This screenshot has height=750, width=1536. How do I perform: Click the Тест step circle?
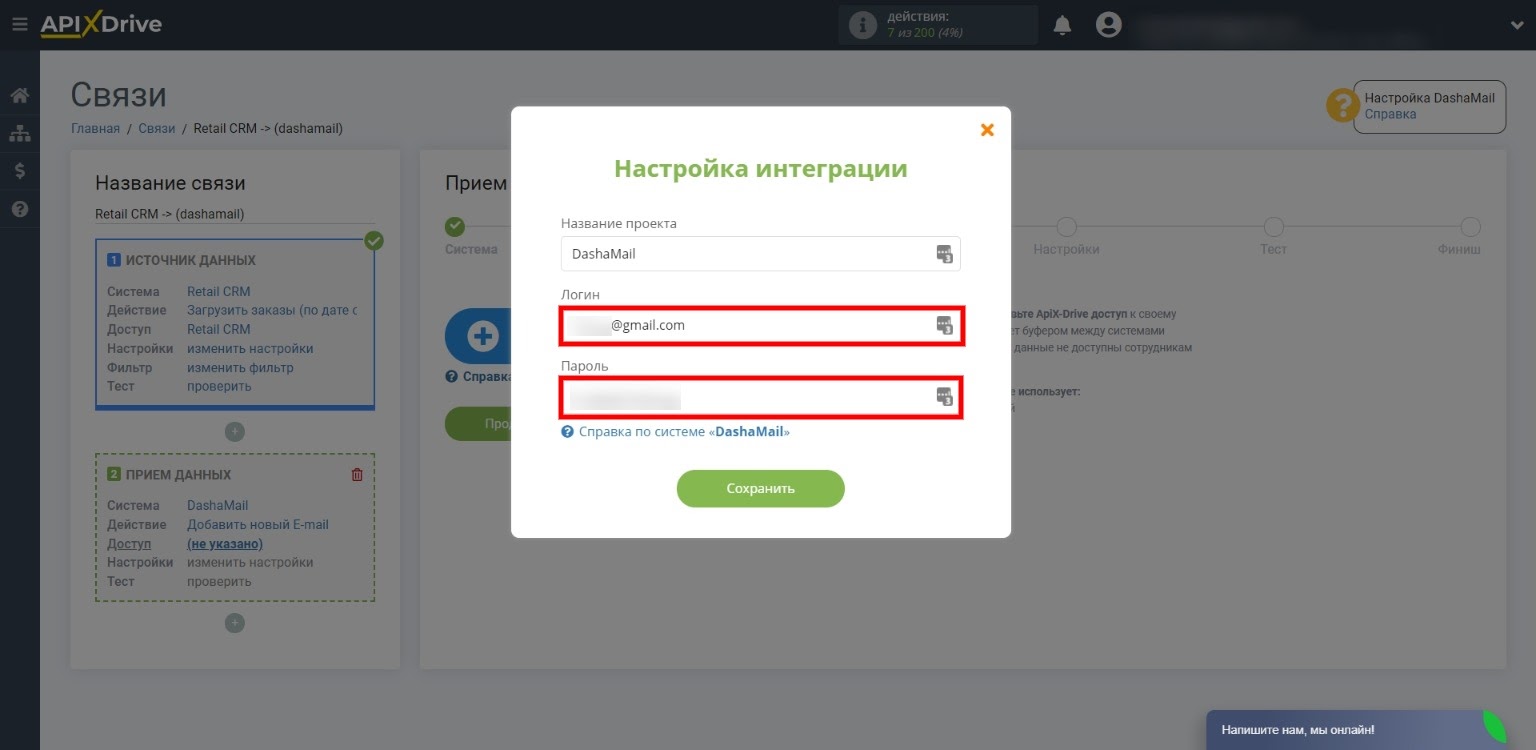coord(1273,227)
